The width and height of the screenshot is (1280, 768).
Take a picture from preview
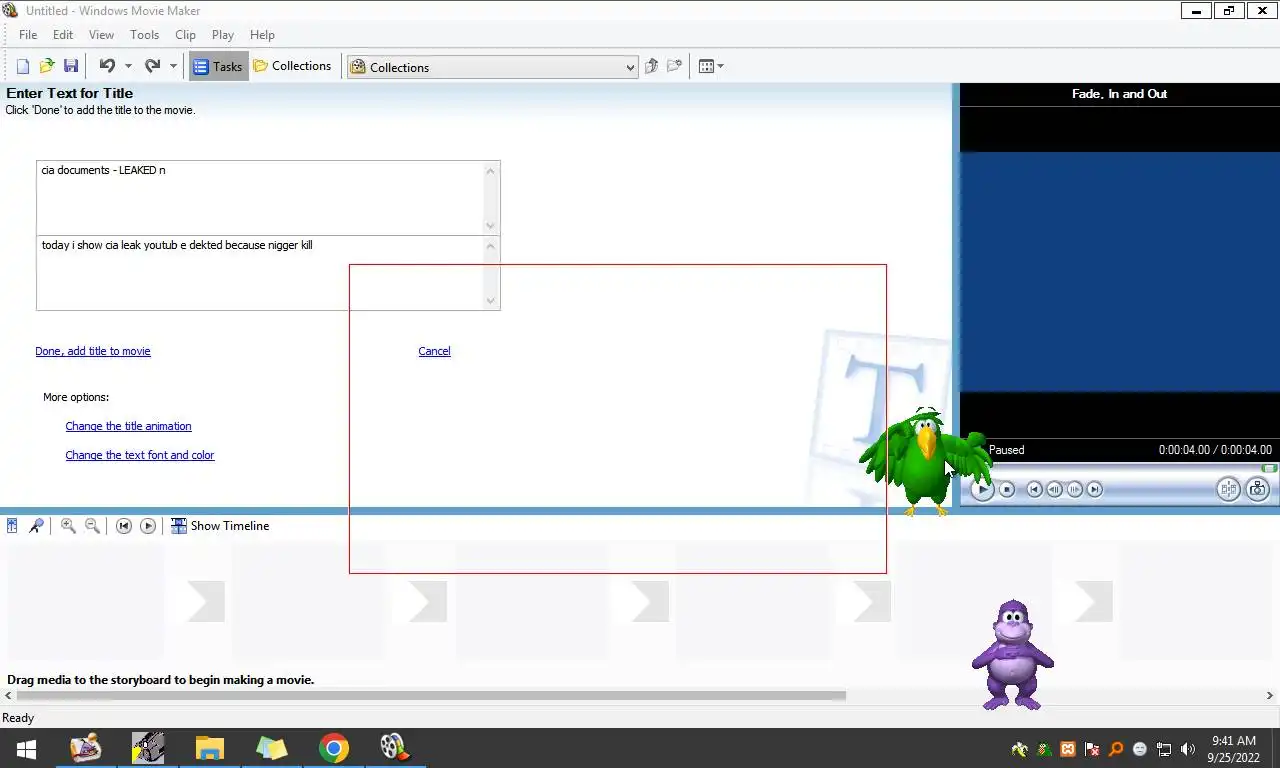(1258, 489)
